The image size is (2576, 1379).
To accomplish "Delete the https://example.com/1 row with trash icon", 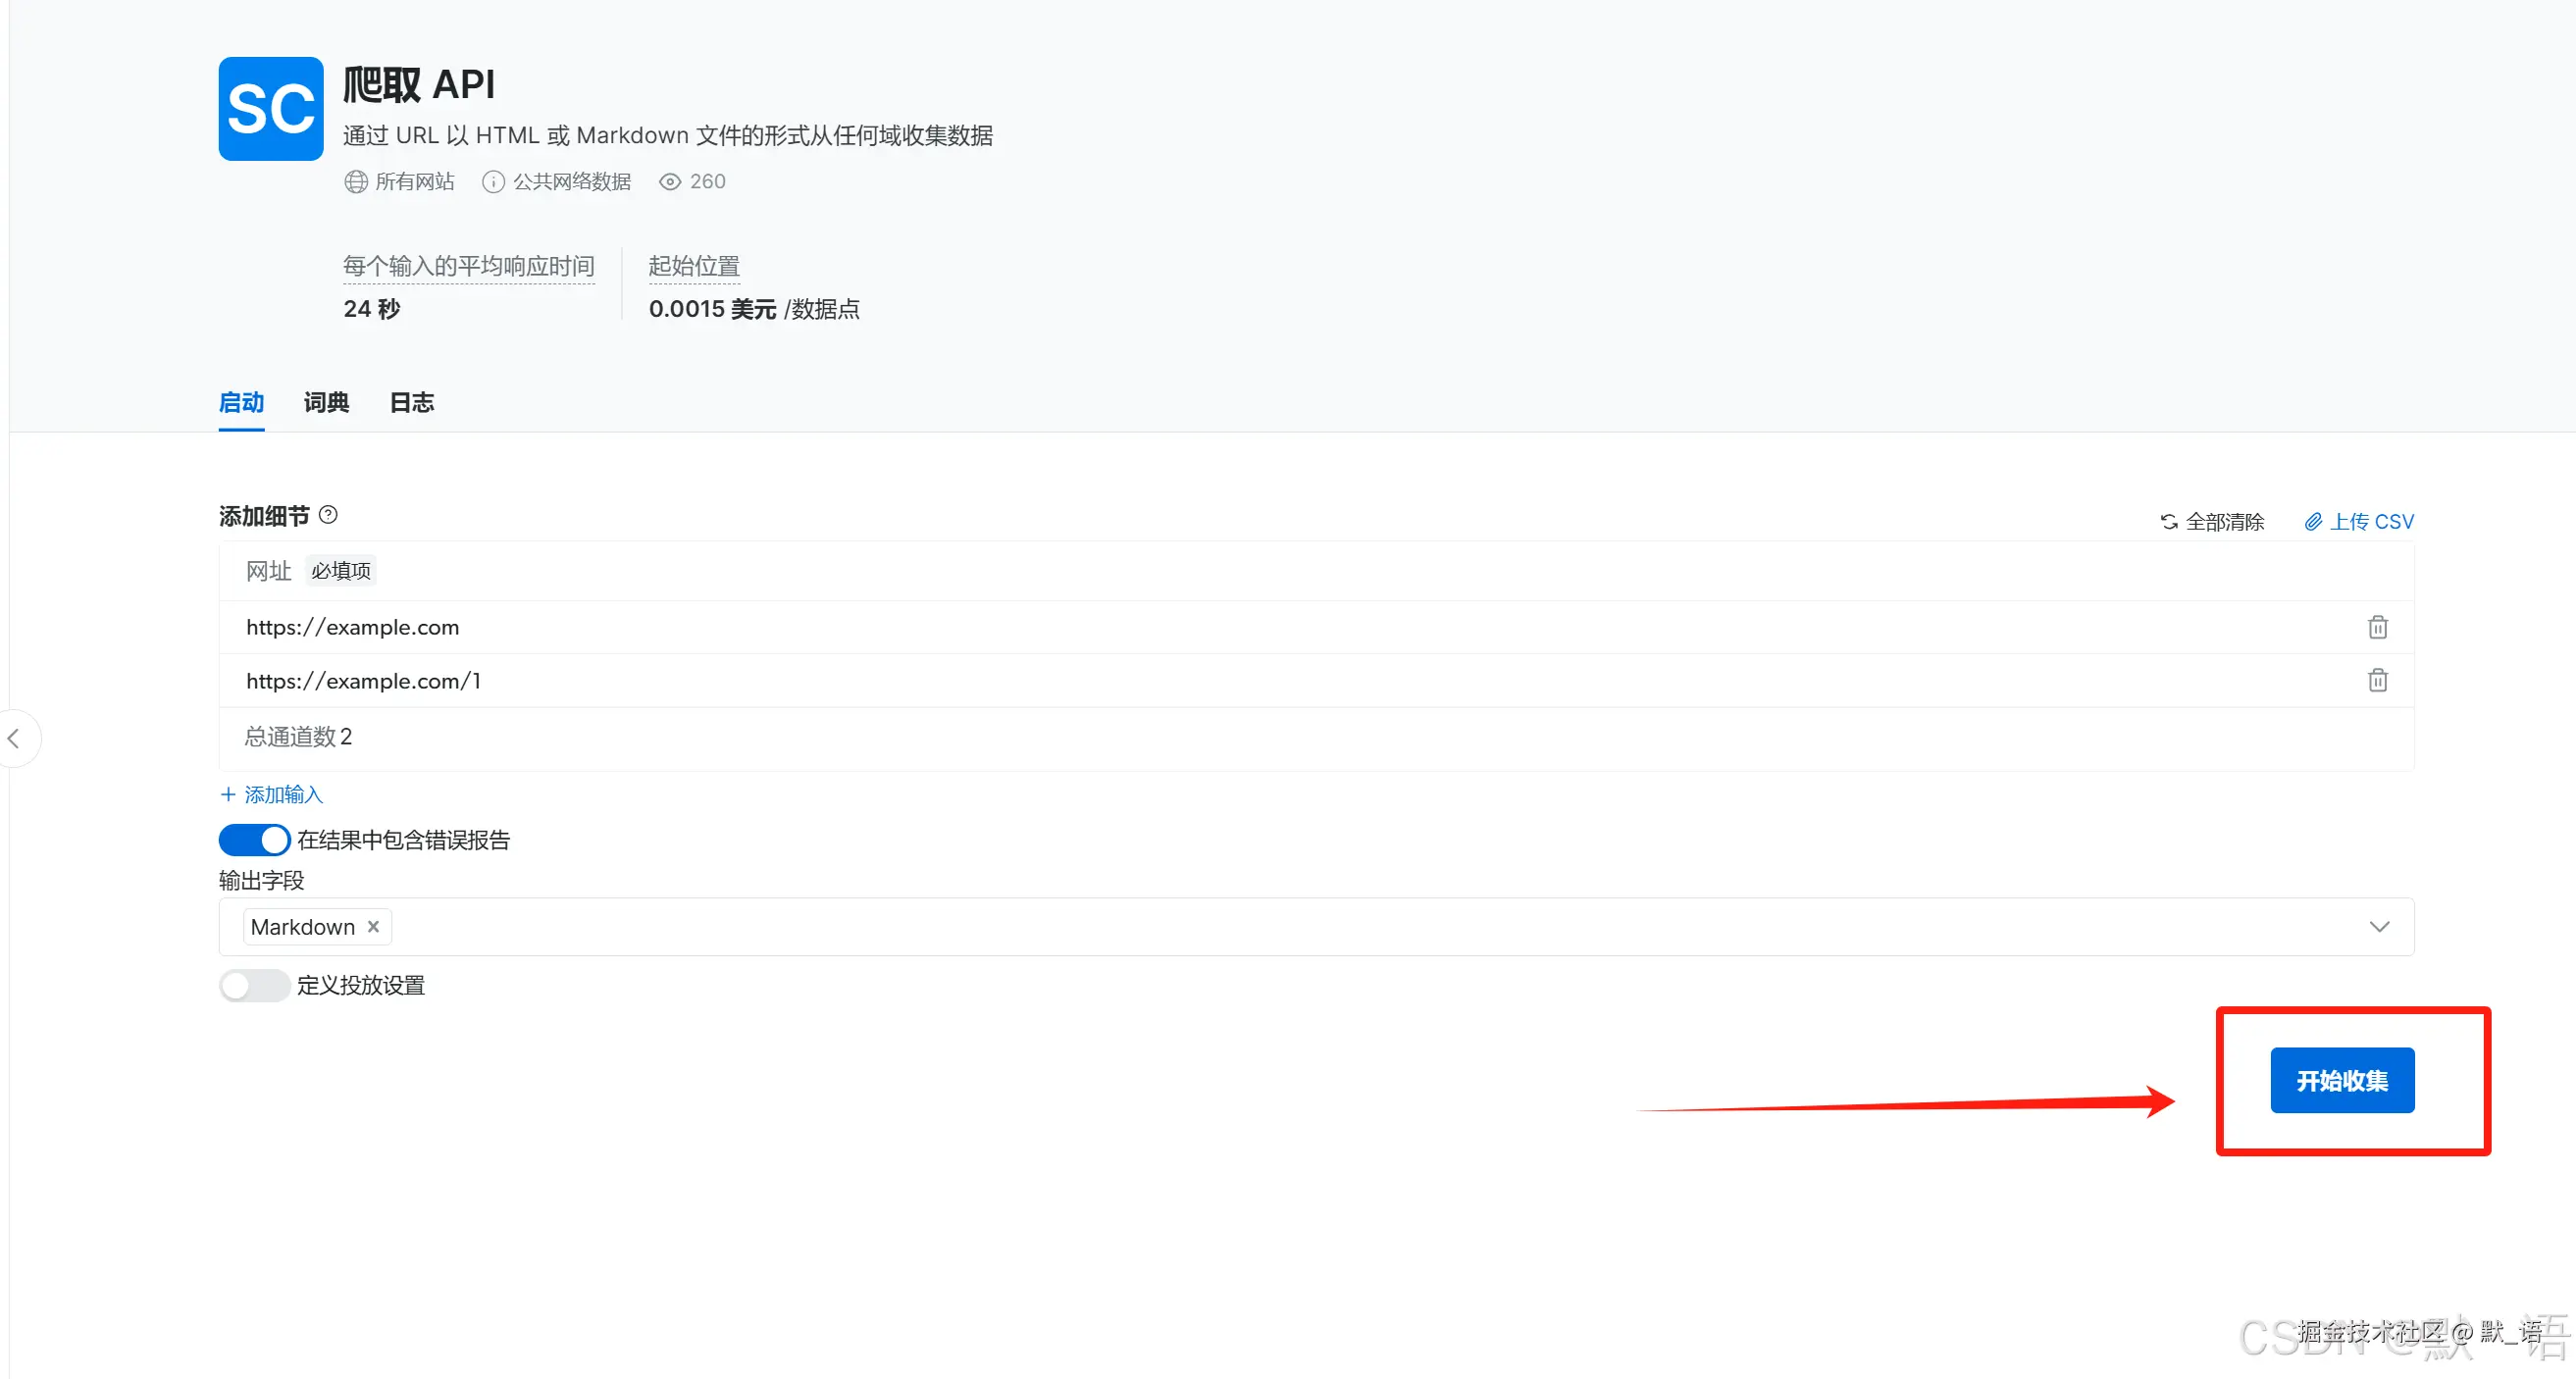I will click(x=2377, y=680).
